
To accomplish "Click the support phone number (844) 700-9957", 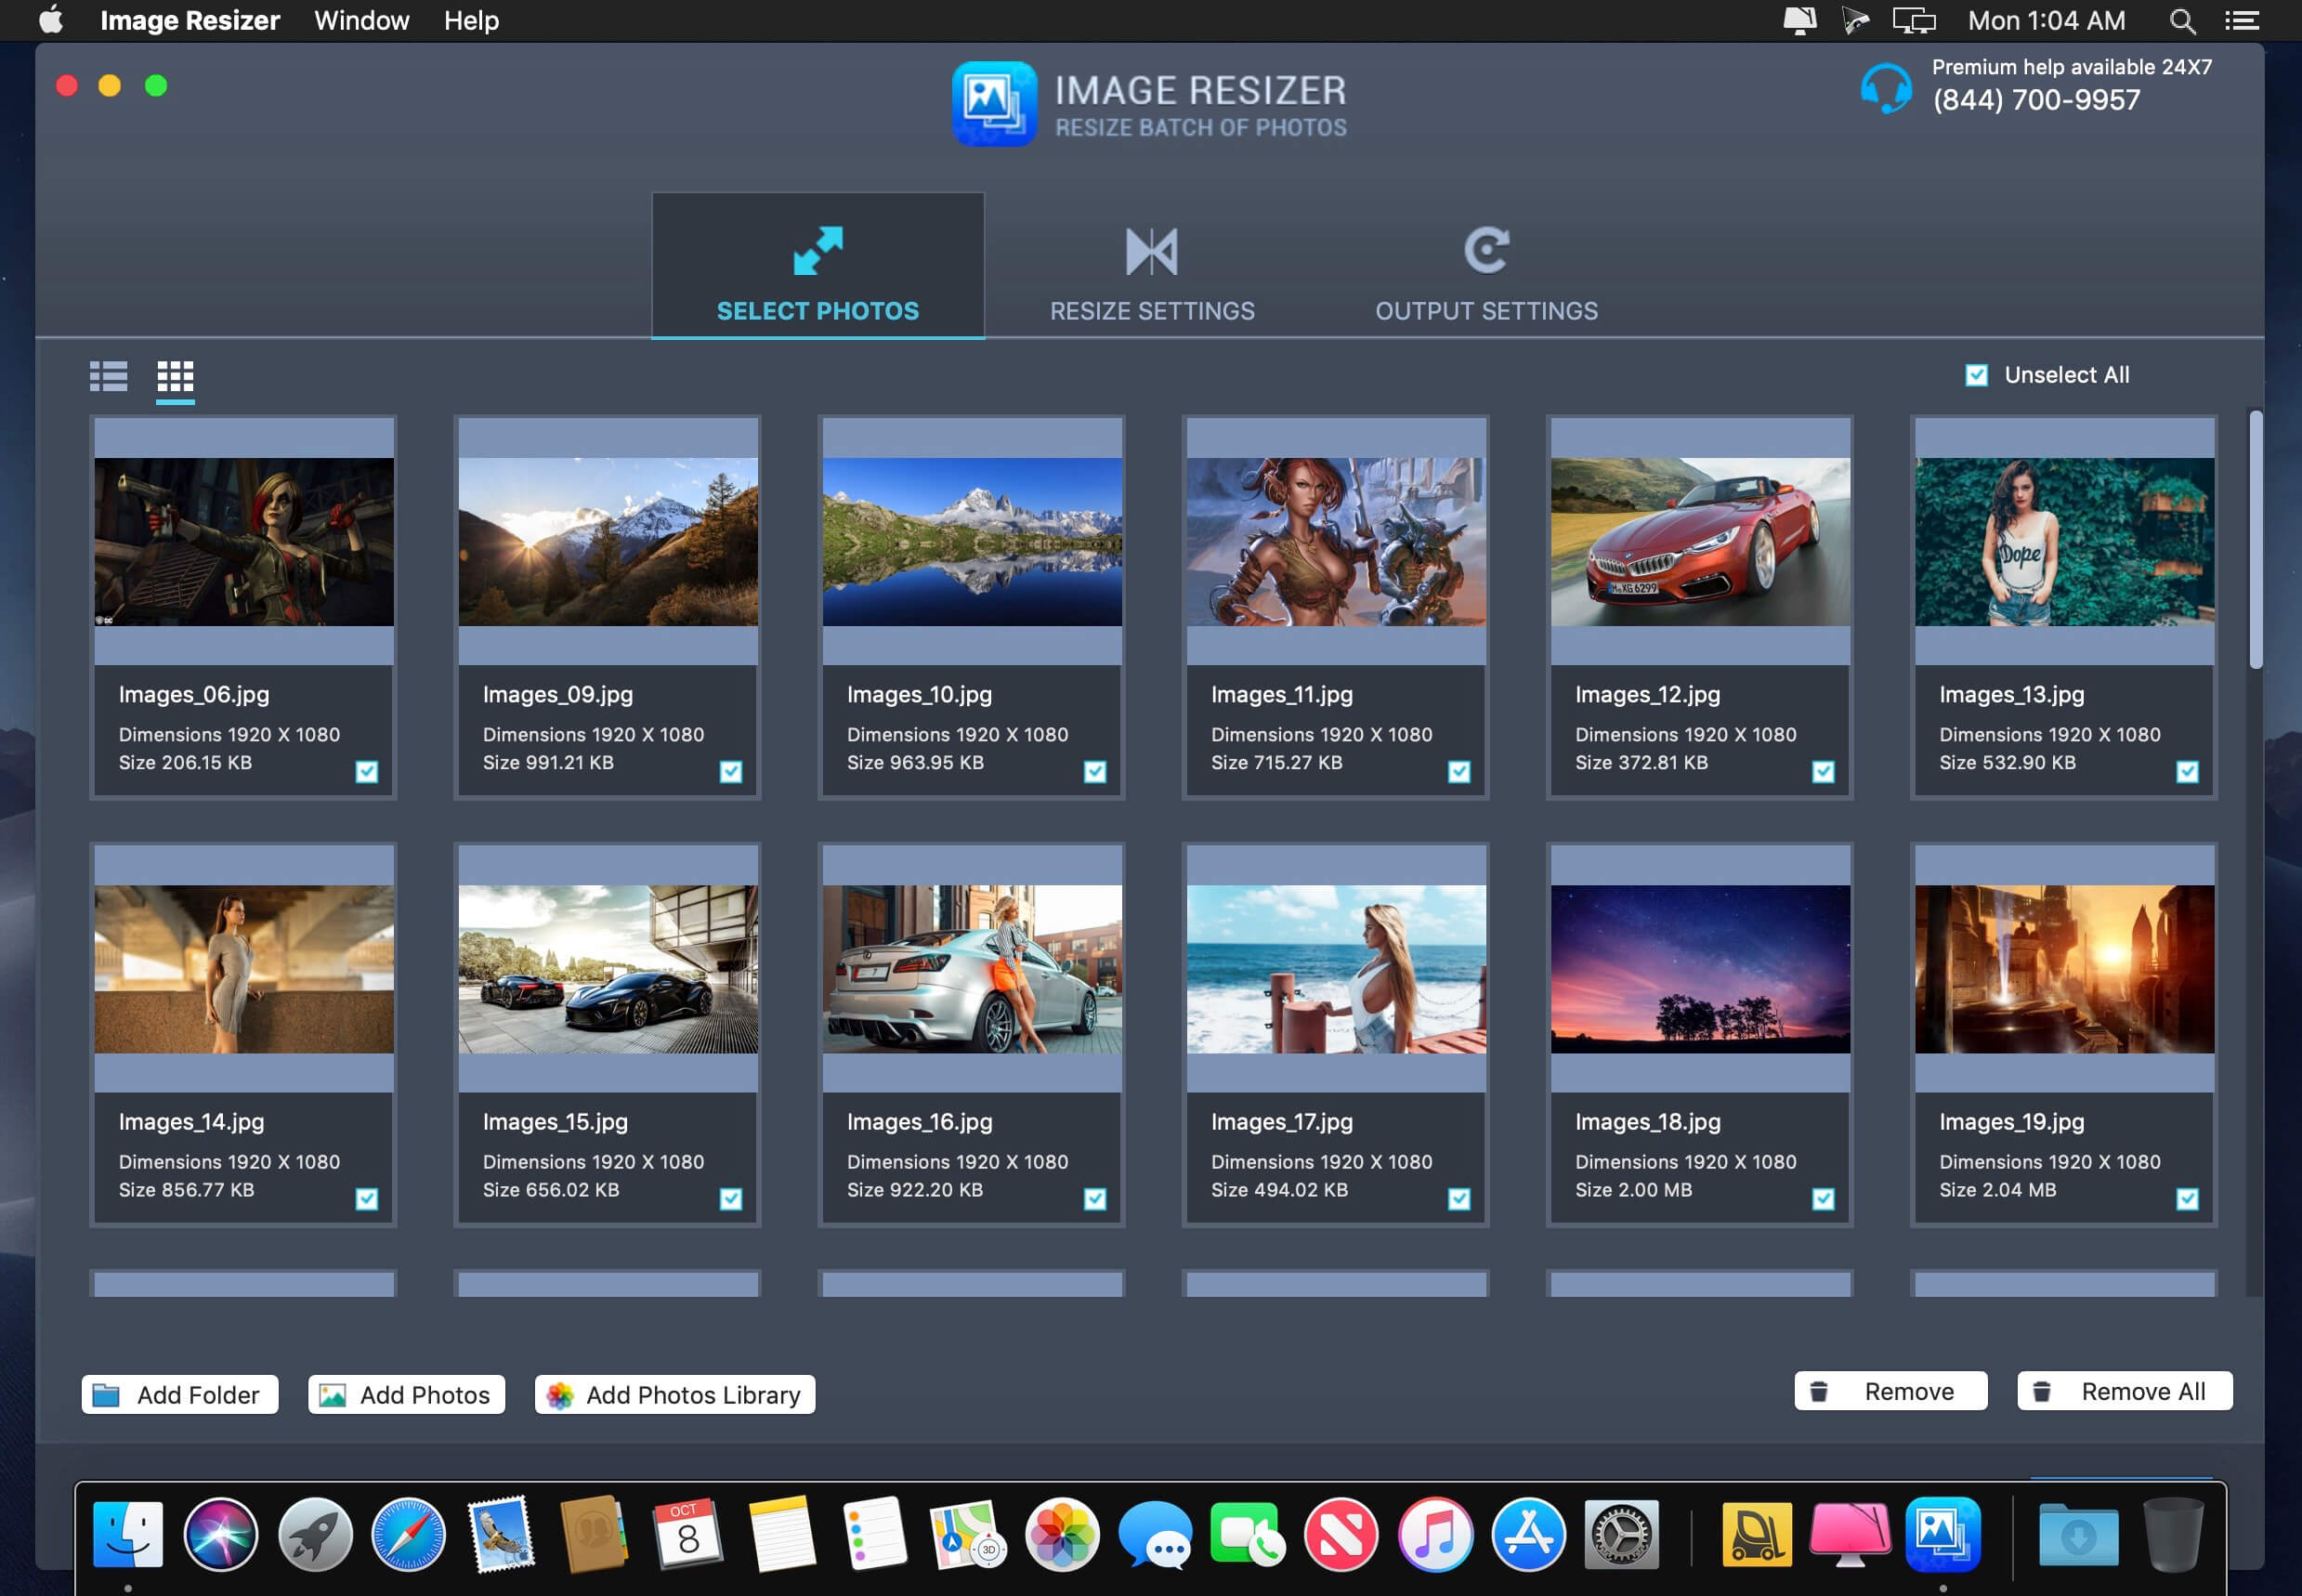I will pos(2036,100).
